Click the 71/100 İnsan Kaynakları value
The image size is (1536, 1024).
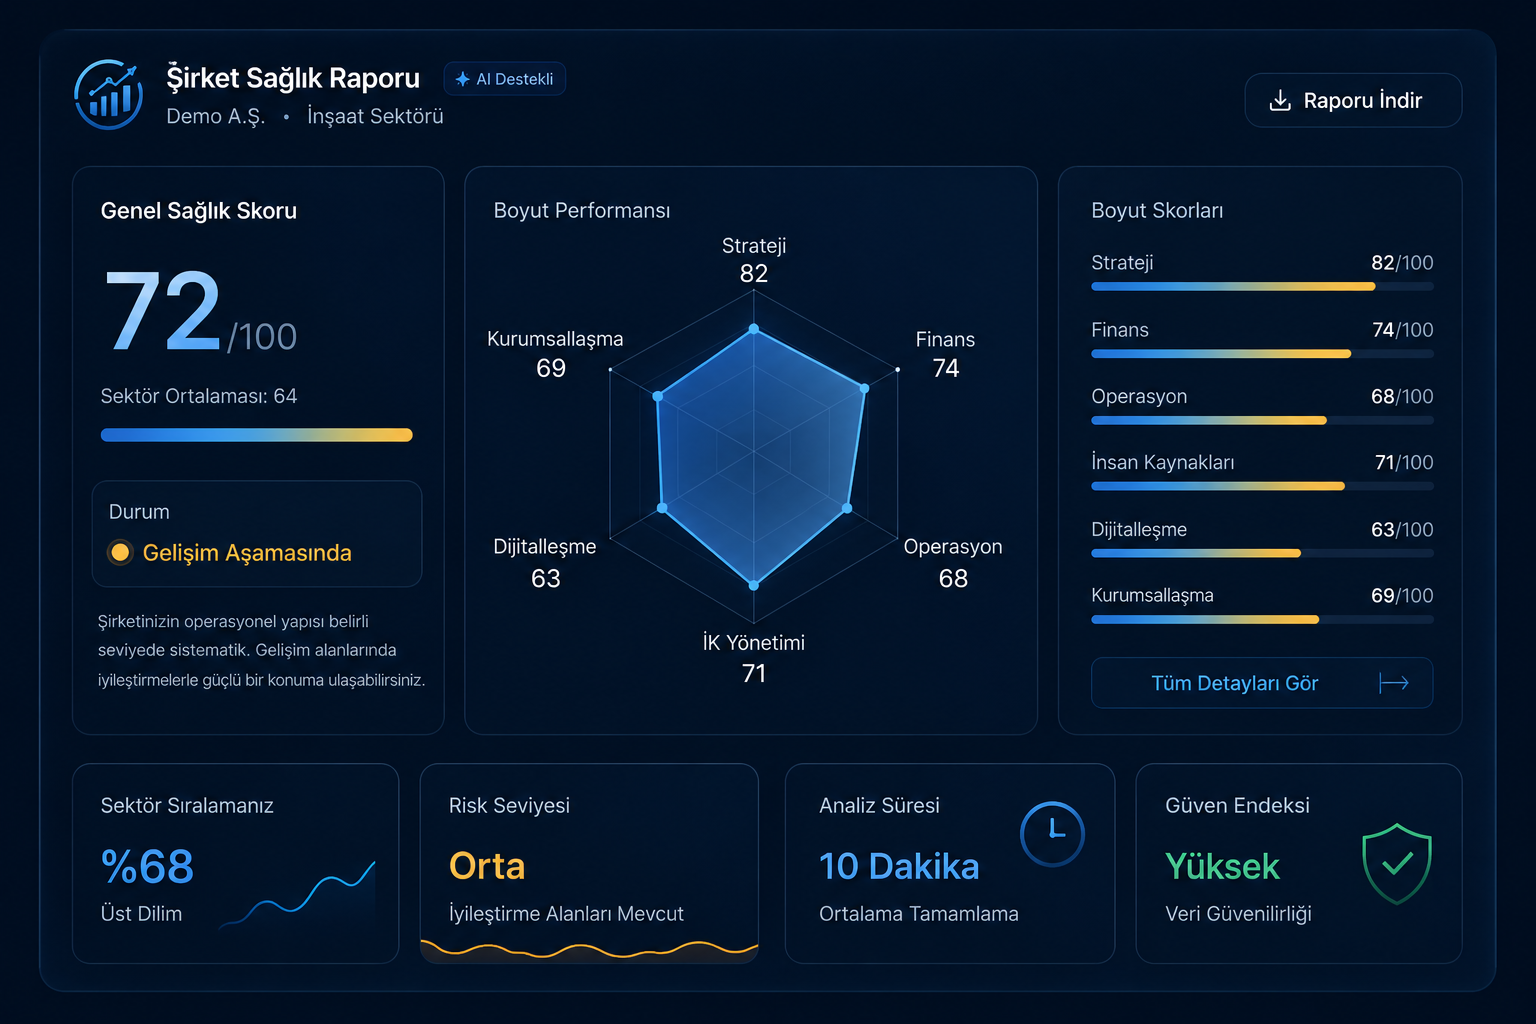[x=1404, y=463]
